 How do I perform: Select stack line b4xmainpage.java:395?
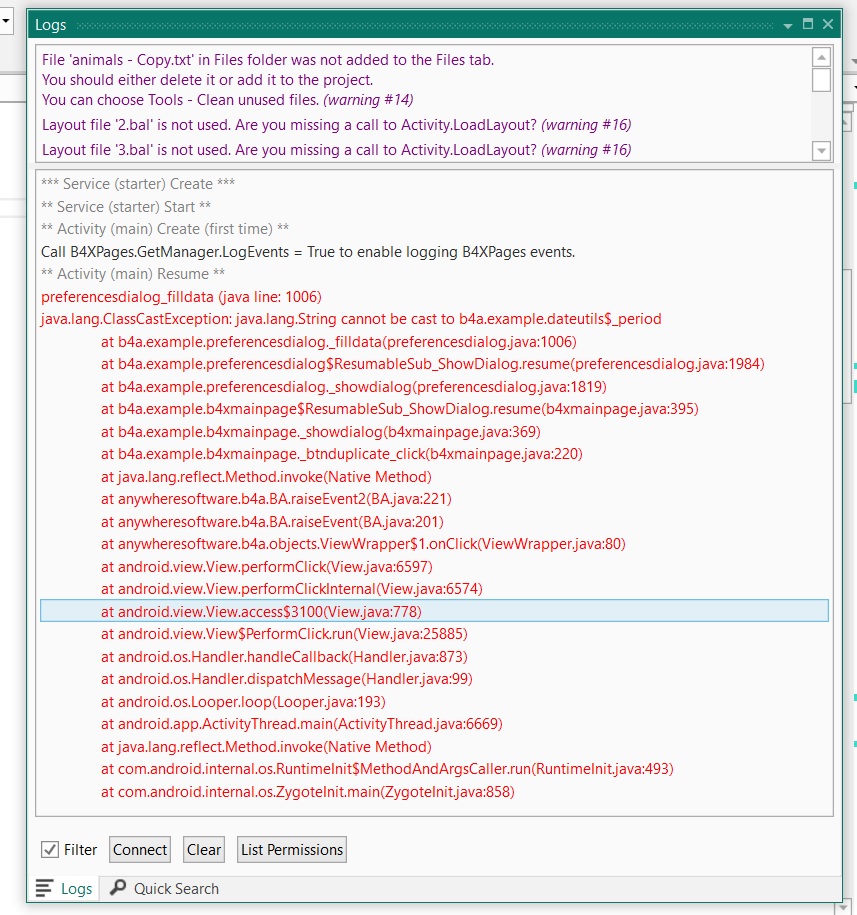coord(400,409)
